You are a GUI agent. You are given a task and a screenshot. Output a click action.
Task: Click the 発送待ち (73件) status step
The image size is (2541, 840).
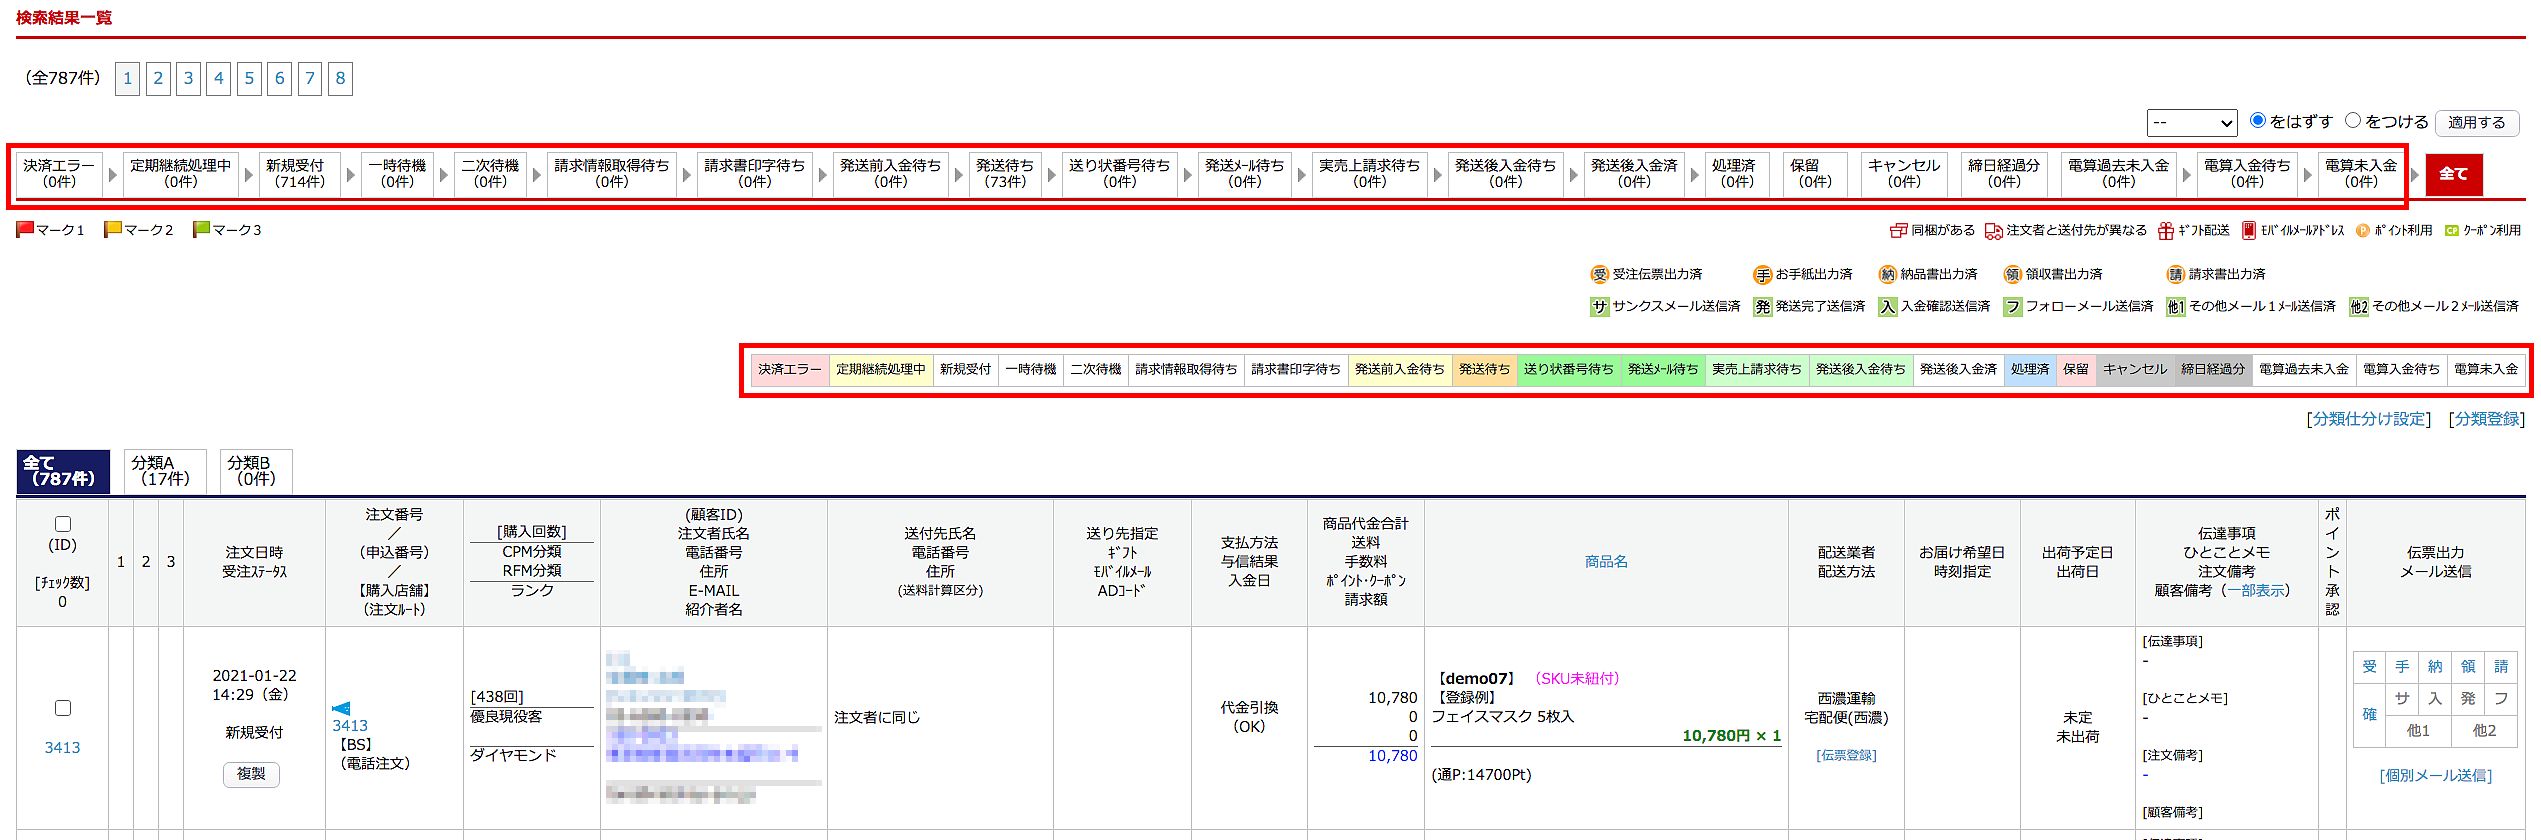(x=1005, y=174)
